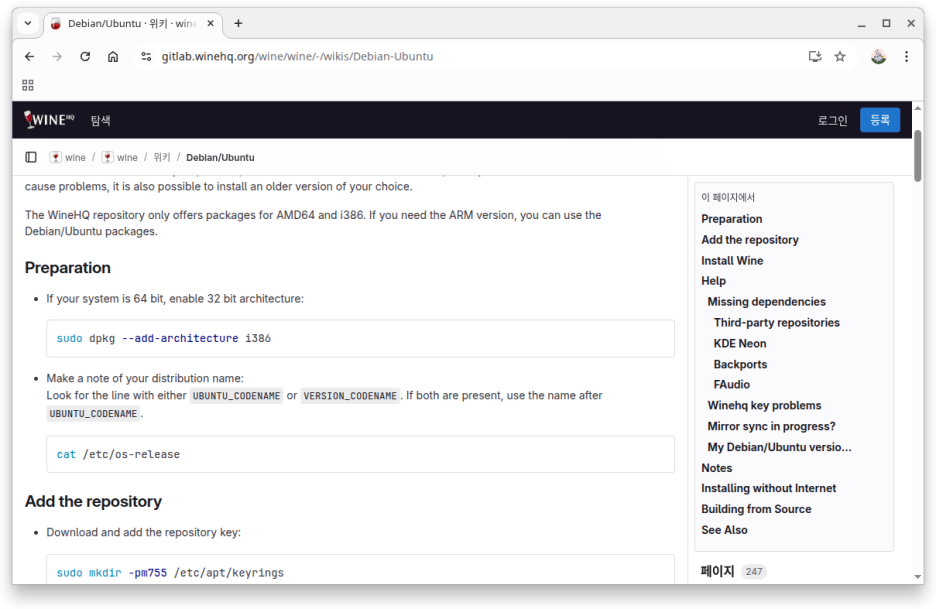Click the scrollbar up arrow

(917, 108)
